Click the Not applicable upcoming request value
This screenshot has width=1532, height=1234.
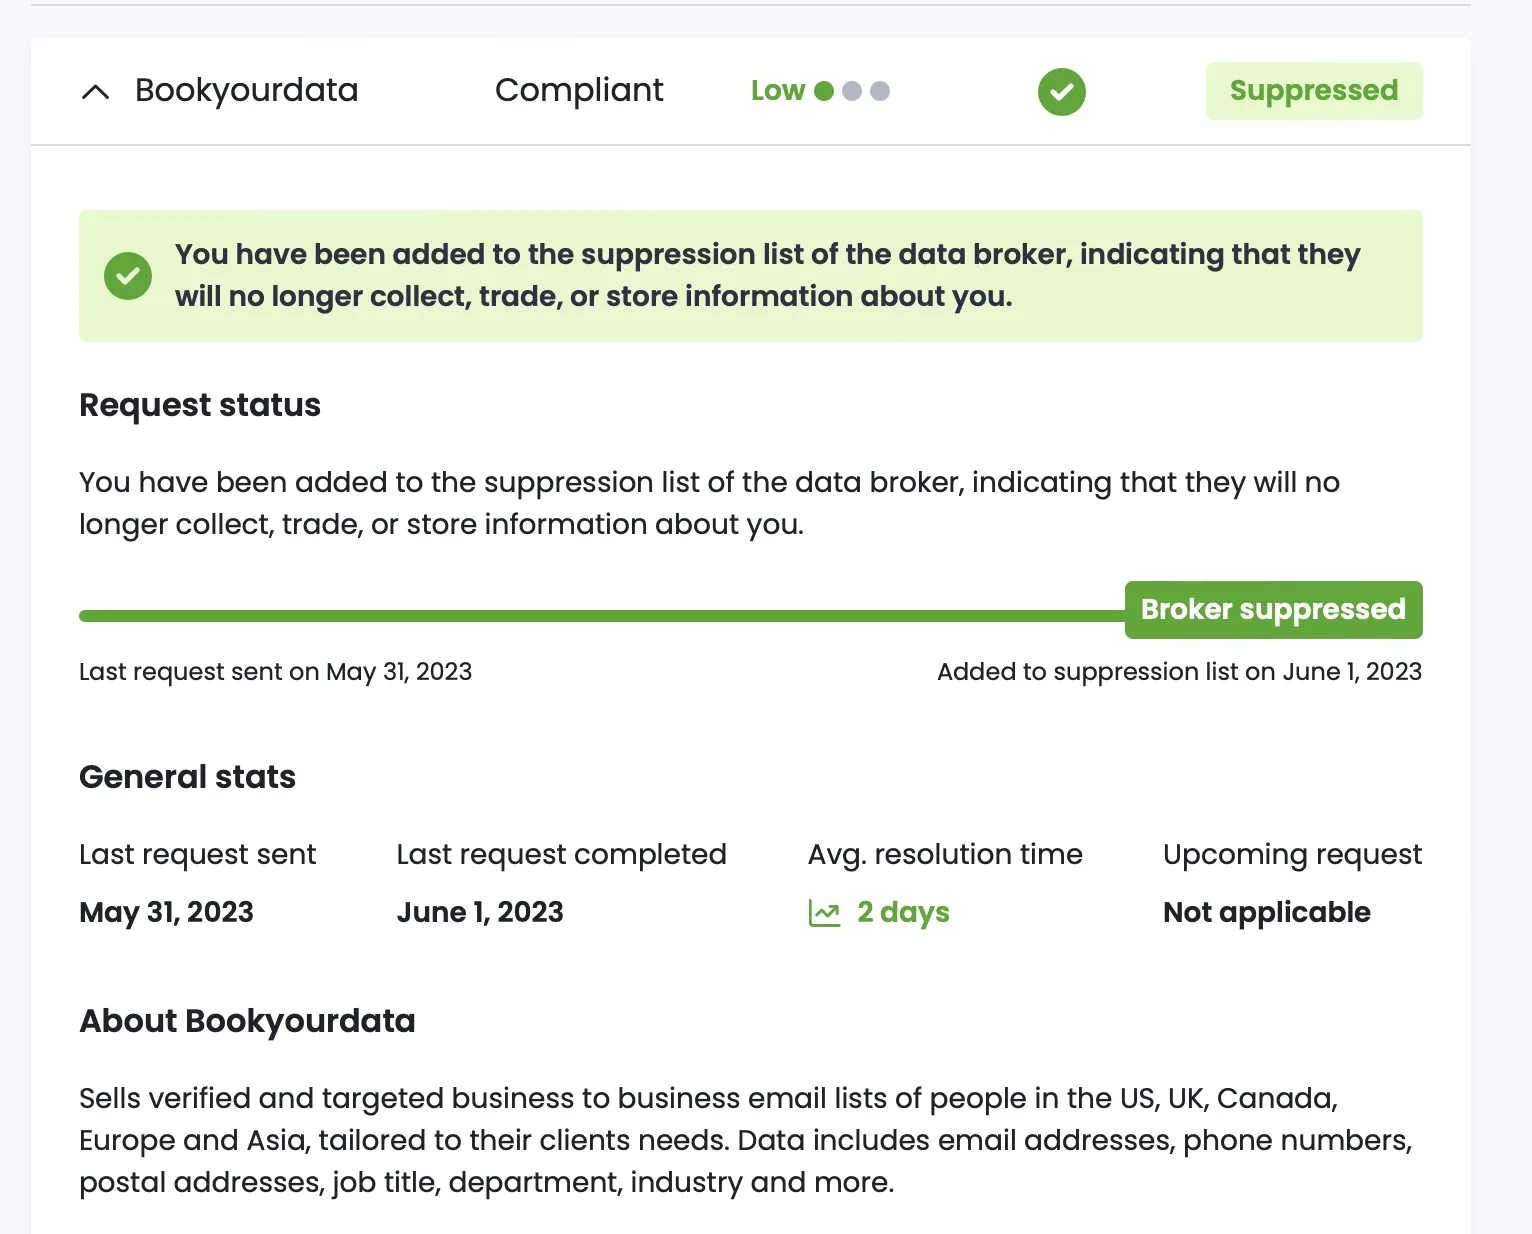pyautogui.click(x=1266, y=912)
